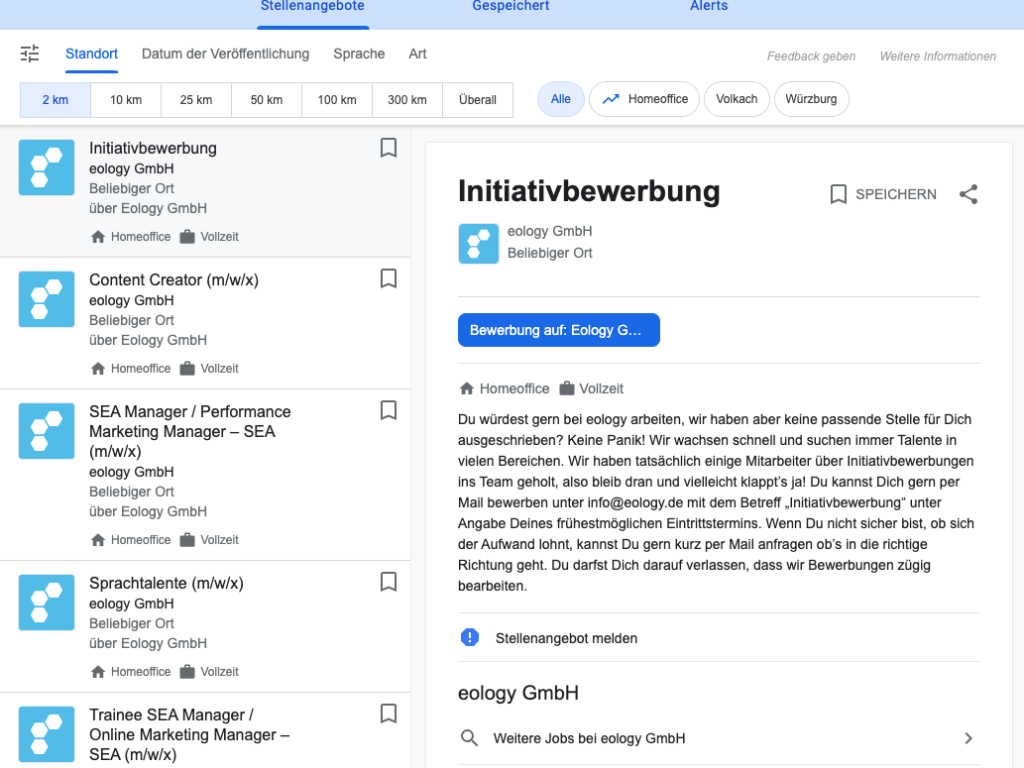Select the Art filter tab
The height and width of the screenshot is (768, 1024).
point(417,54)
